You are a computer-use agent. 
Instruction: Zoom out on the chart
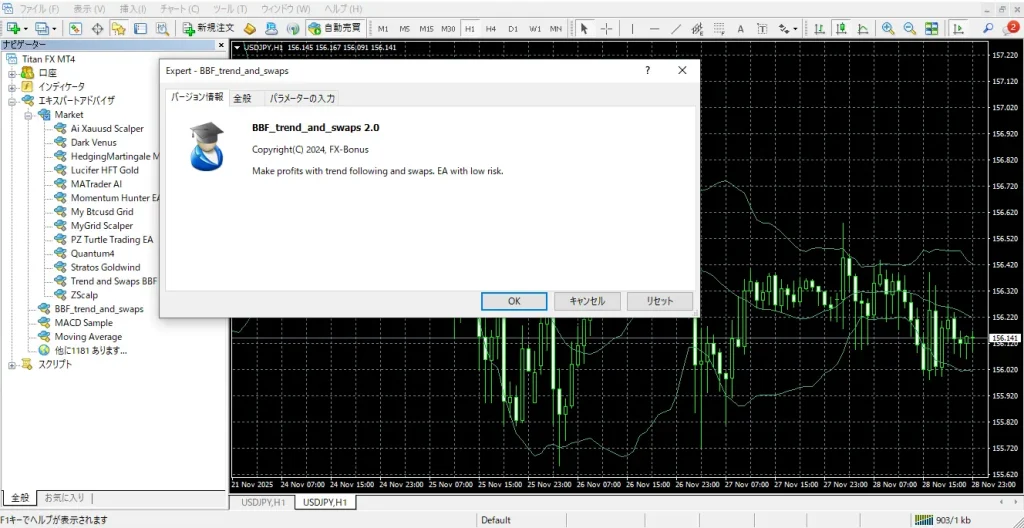click(909, 28)
